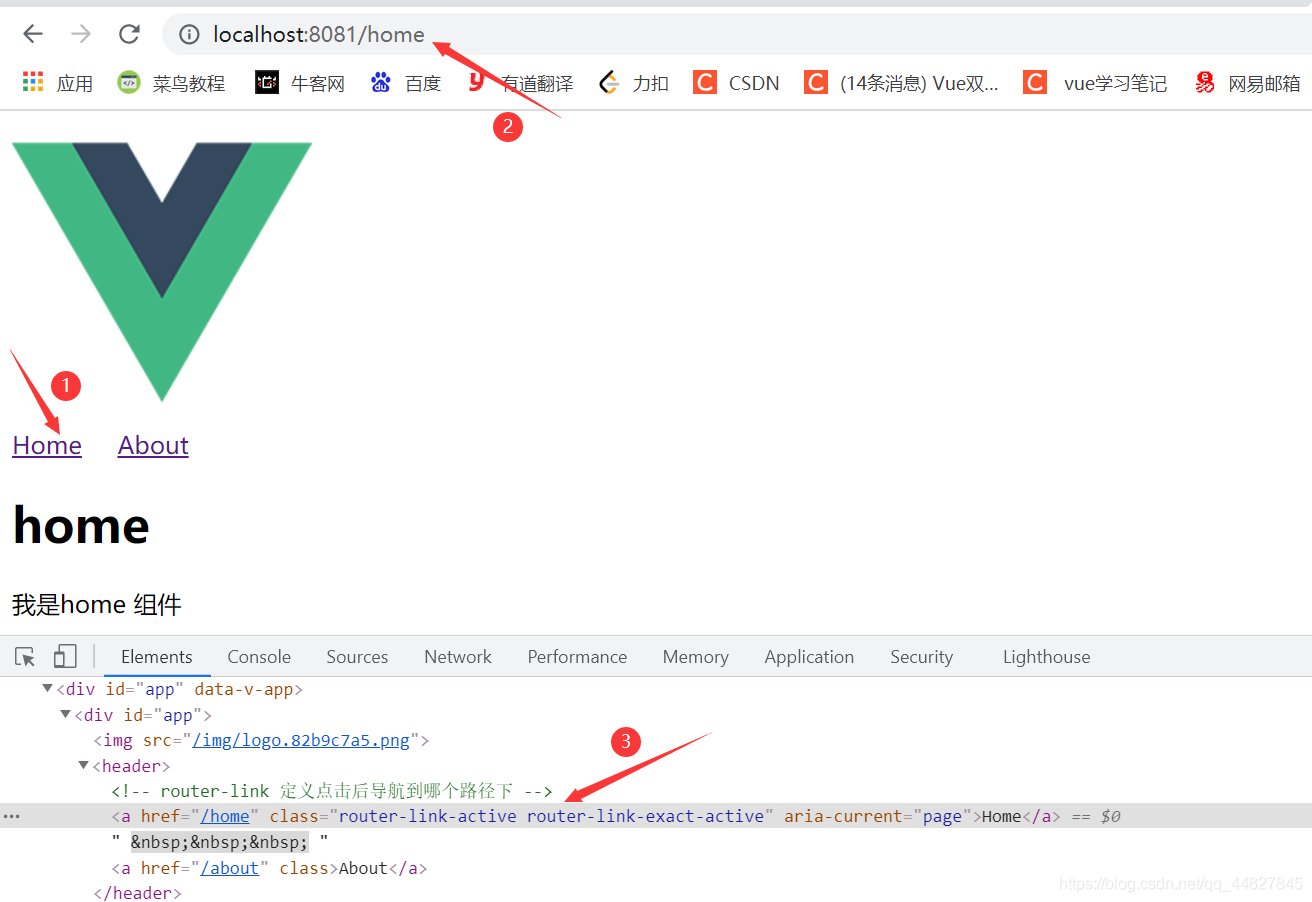Click the Vue logo image
The image size is (1312, 902).
(162, 272)
